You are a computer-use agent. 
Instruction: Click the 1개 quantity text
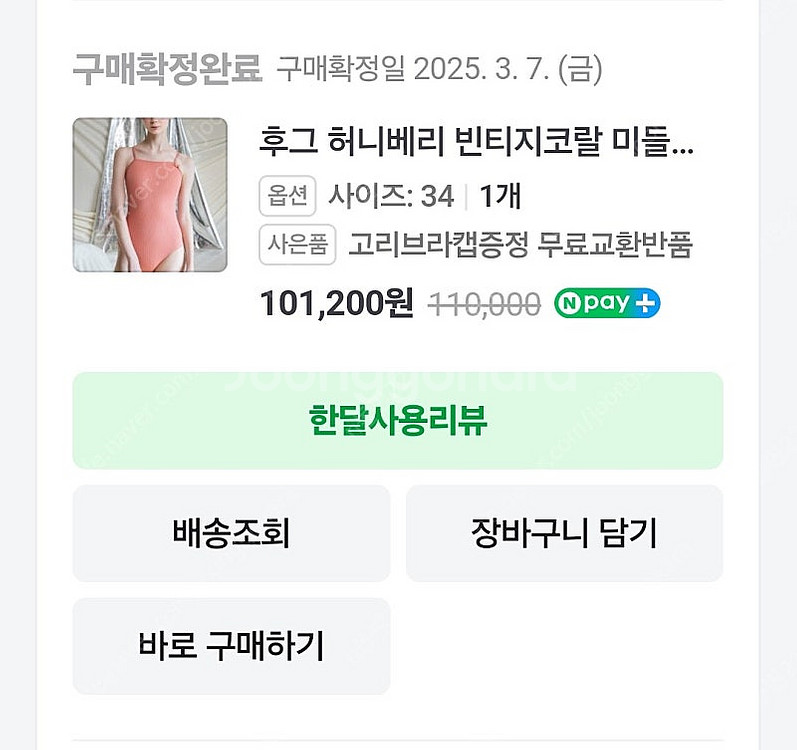pos(500,196)
